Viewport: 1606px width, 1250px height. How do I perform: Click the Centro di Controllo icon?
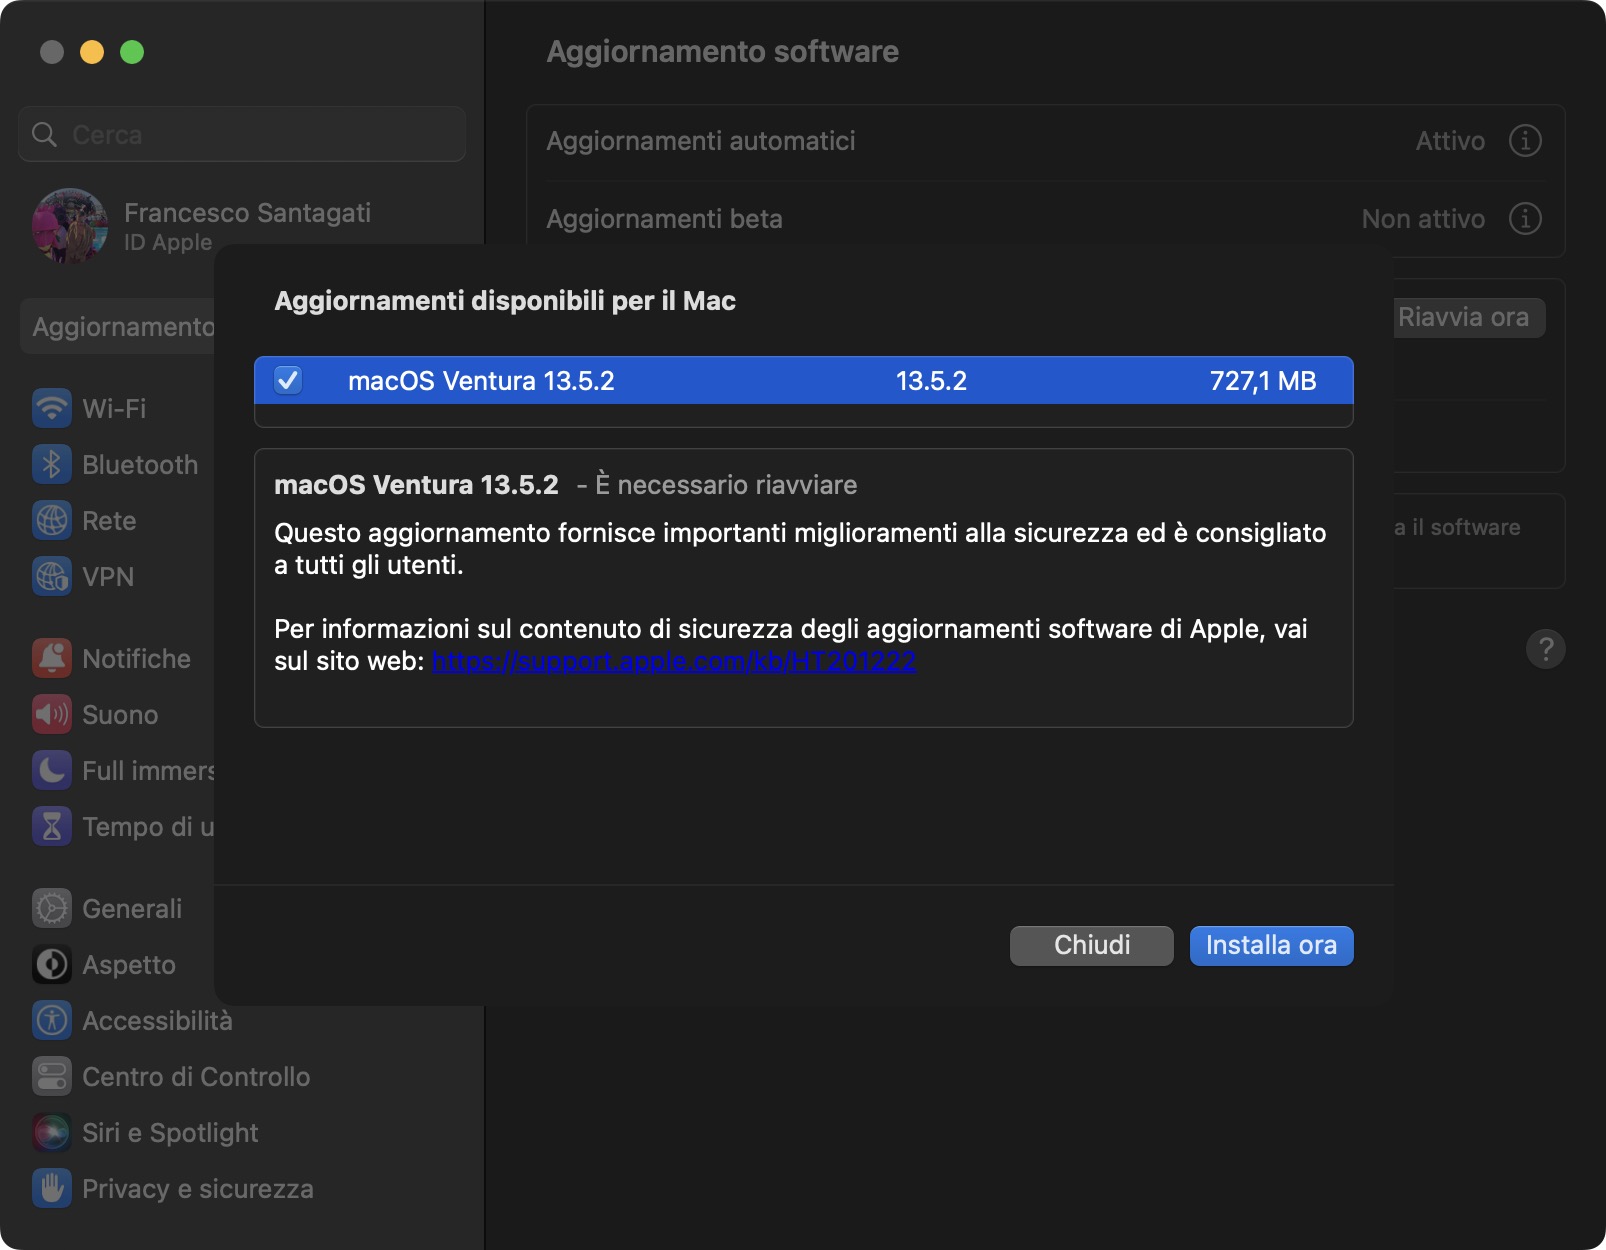point(52,1076)
